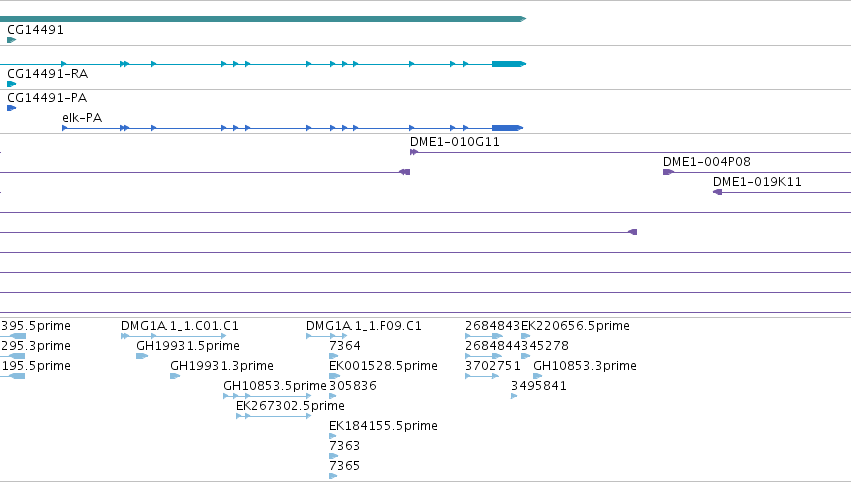
Task: Select the glyph under EK184155.5prime
Action: pos(333,436)
